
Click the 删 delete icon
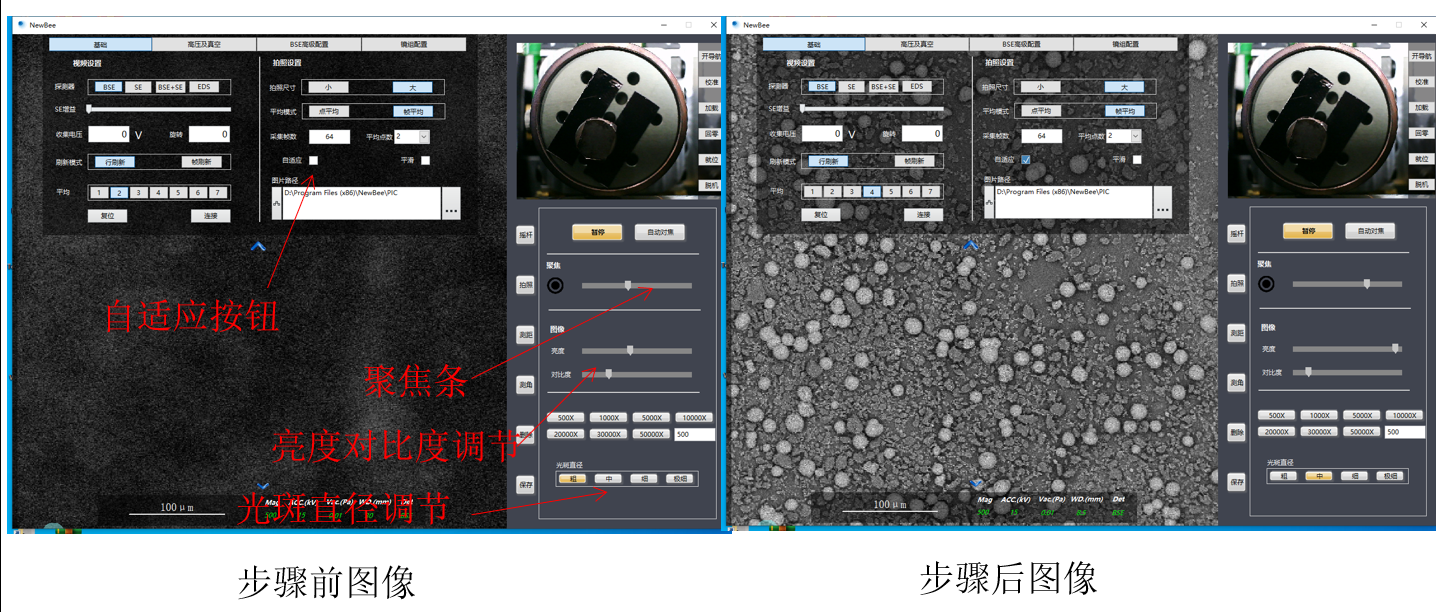tap(525, 432)
